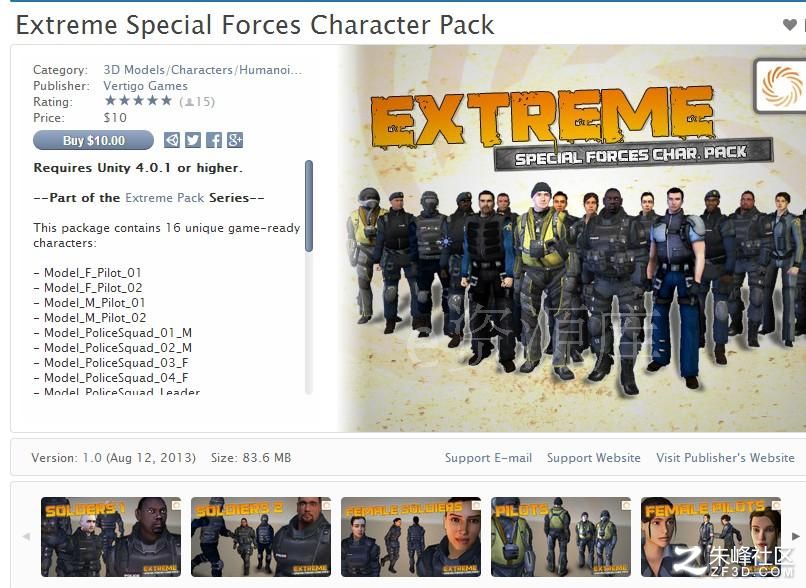
Task: Open the Extreme Pack series link
Action: tap(164, 198)
